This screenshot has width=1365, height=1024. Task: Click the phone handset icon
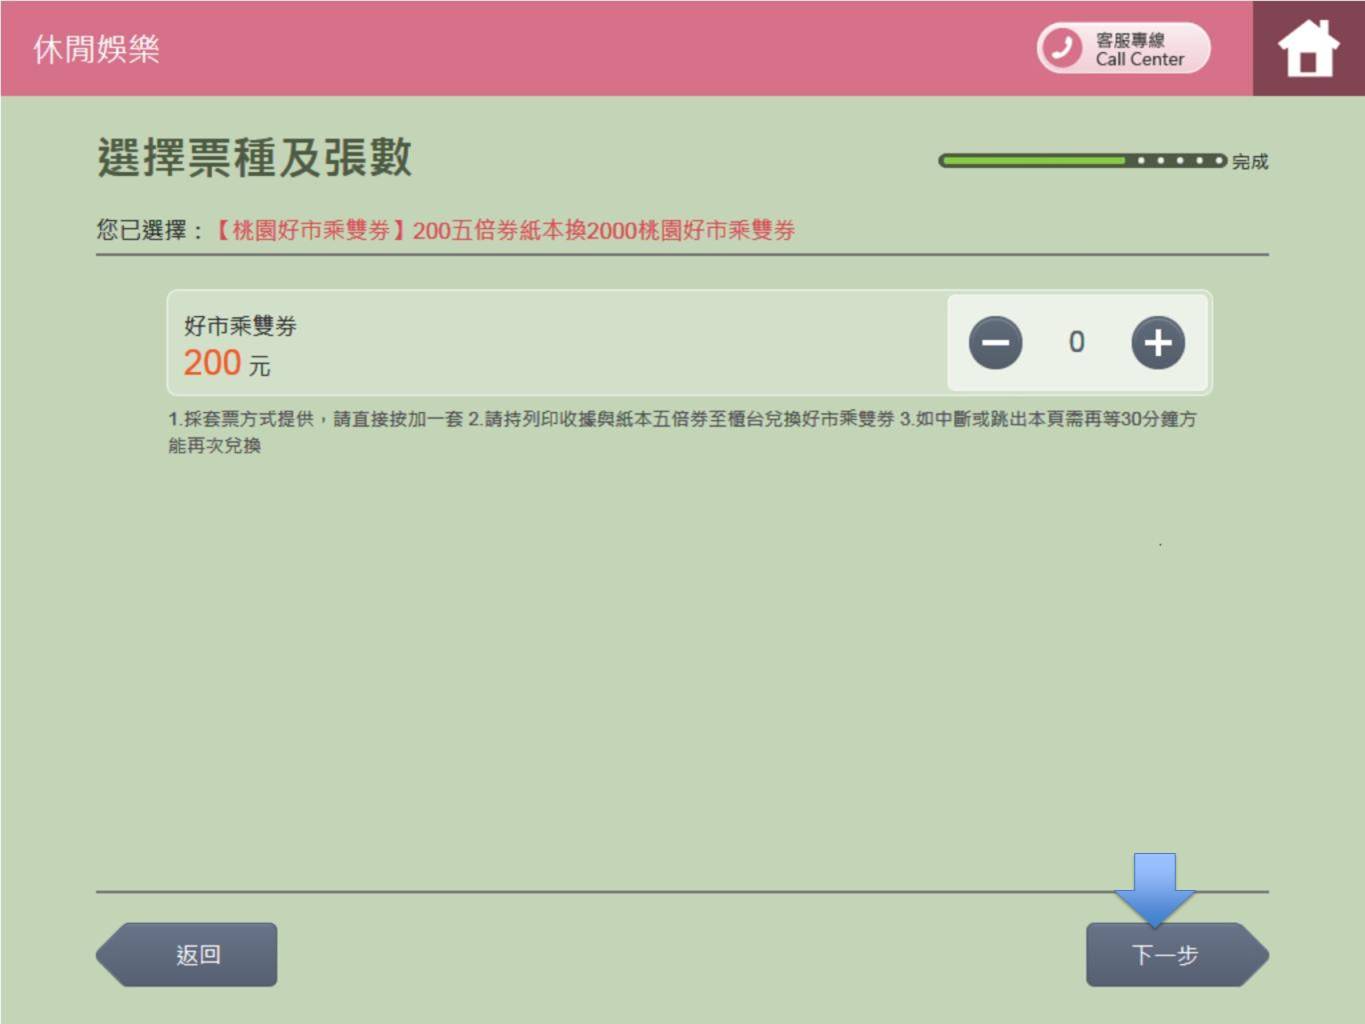1062,48
